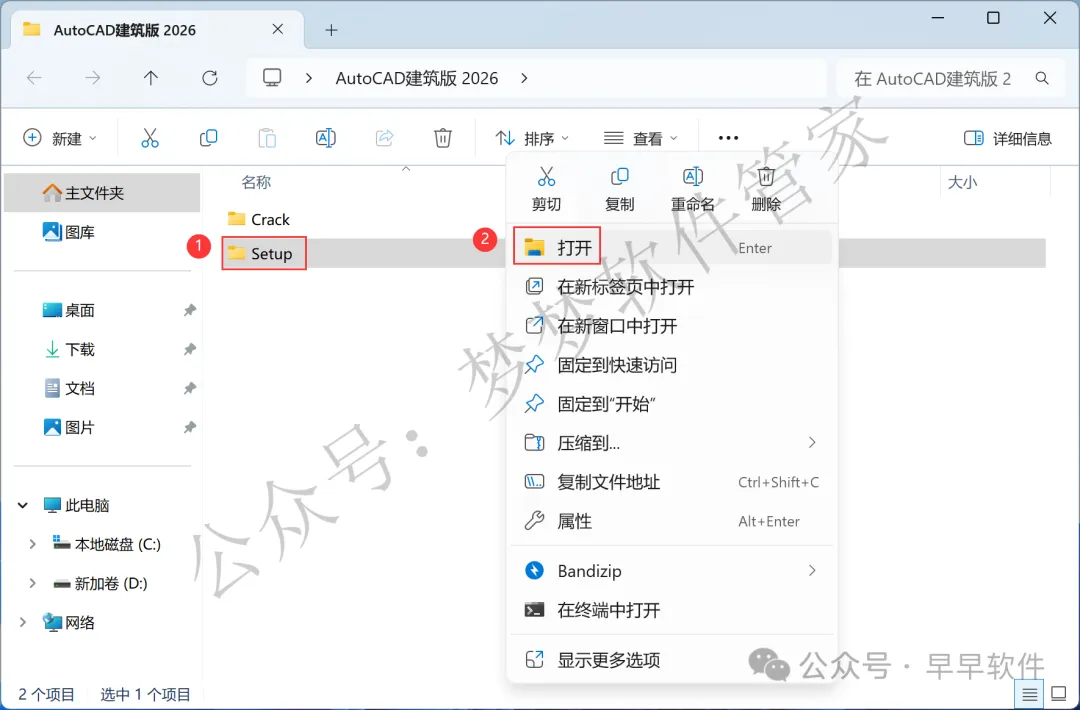Close the AutoCAD建筑版 2026 tab

pos(278,29)
